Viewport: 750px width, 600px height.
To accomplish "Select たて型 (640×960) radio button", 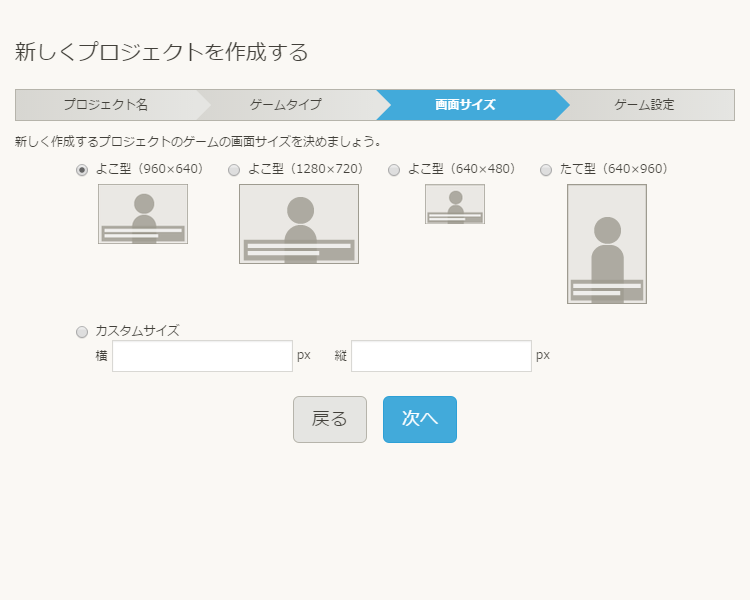I will coord(546,170).
